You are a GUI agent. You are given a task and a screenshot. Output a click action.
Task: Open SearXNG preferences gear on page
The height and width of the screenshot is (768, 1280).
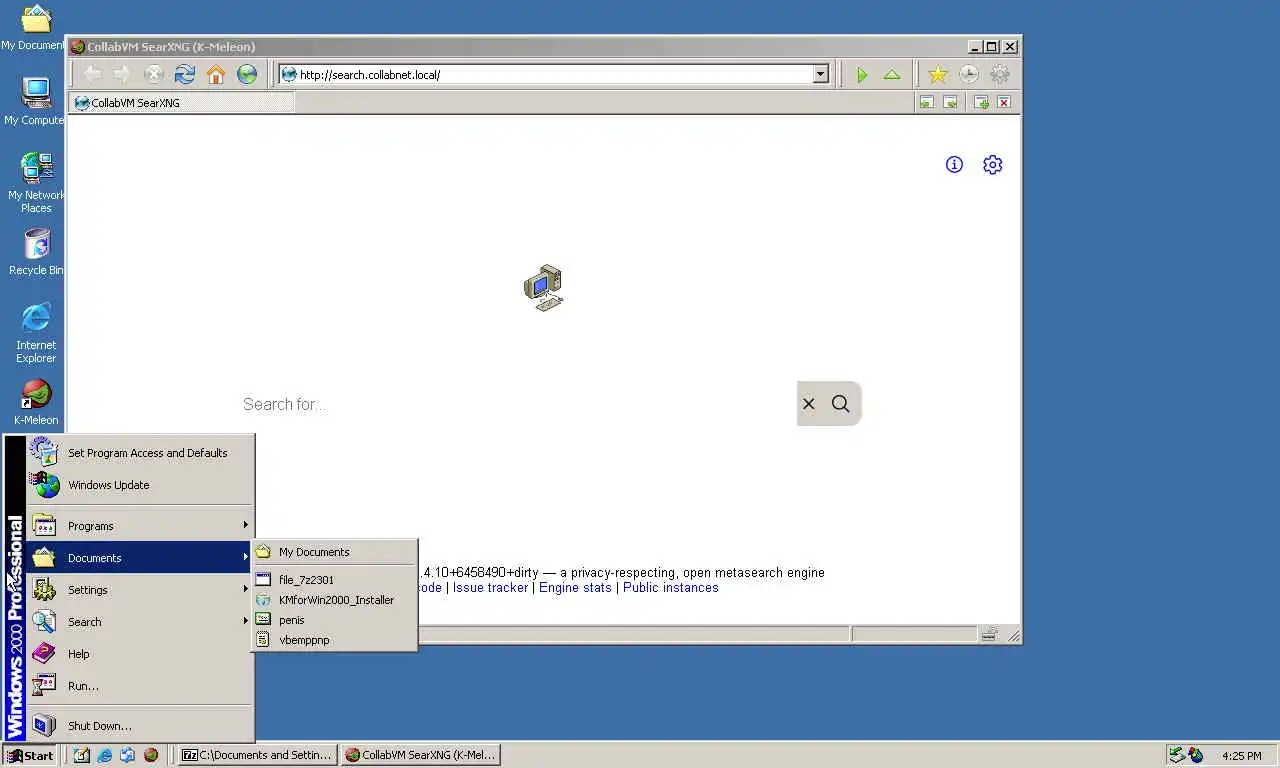[992, 165]
